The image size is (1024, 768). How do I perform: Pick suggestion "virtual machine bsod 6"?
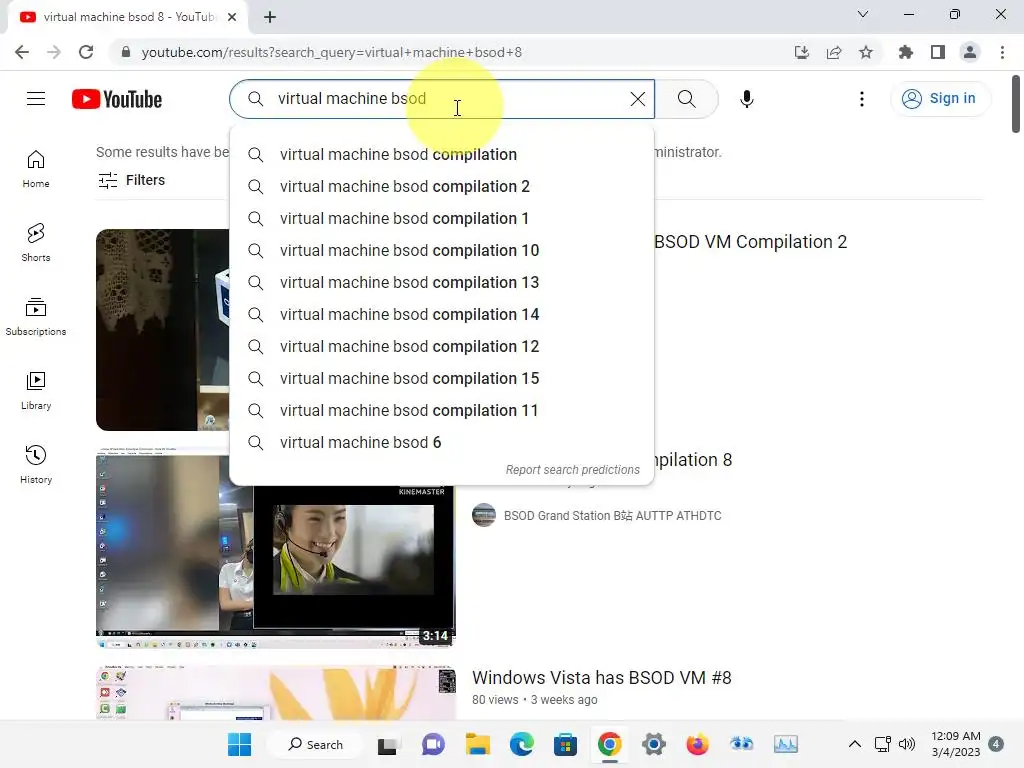point(441,442)
